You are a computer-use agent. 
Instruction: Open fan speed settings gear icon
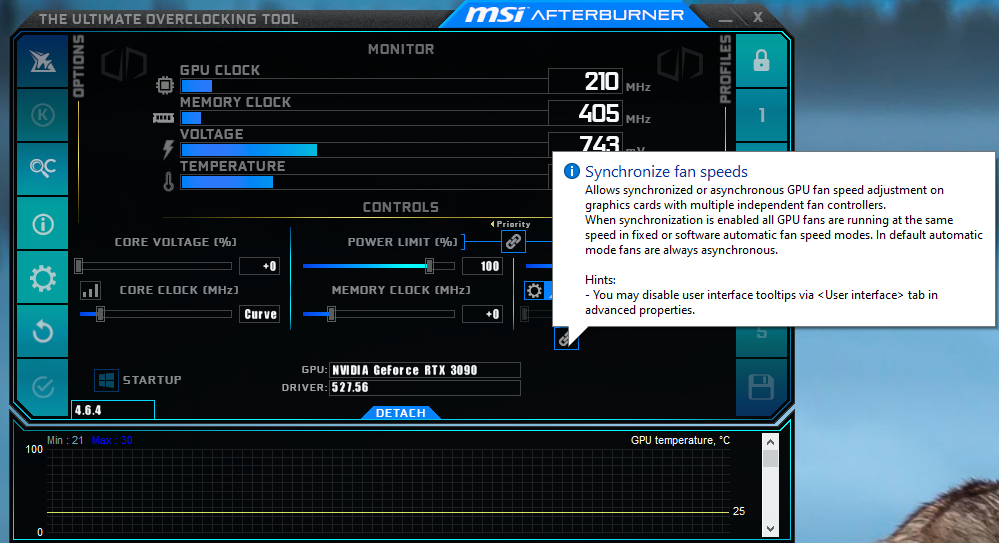click(535, 291)
